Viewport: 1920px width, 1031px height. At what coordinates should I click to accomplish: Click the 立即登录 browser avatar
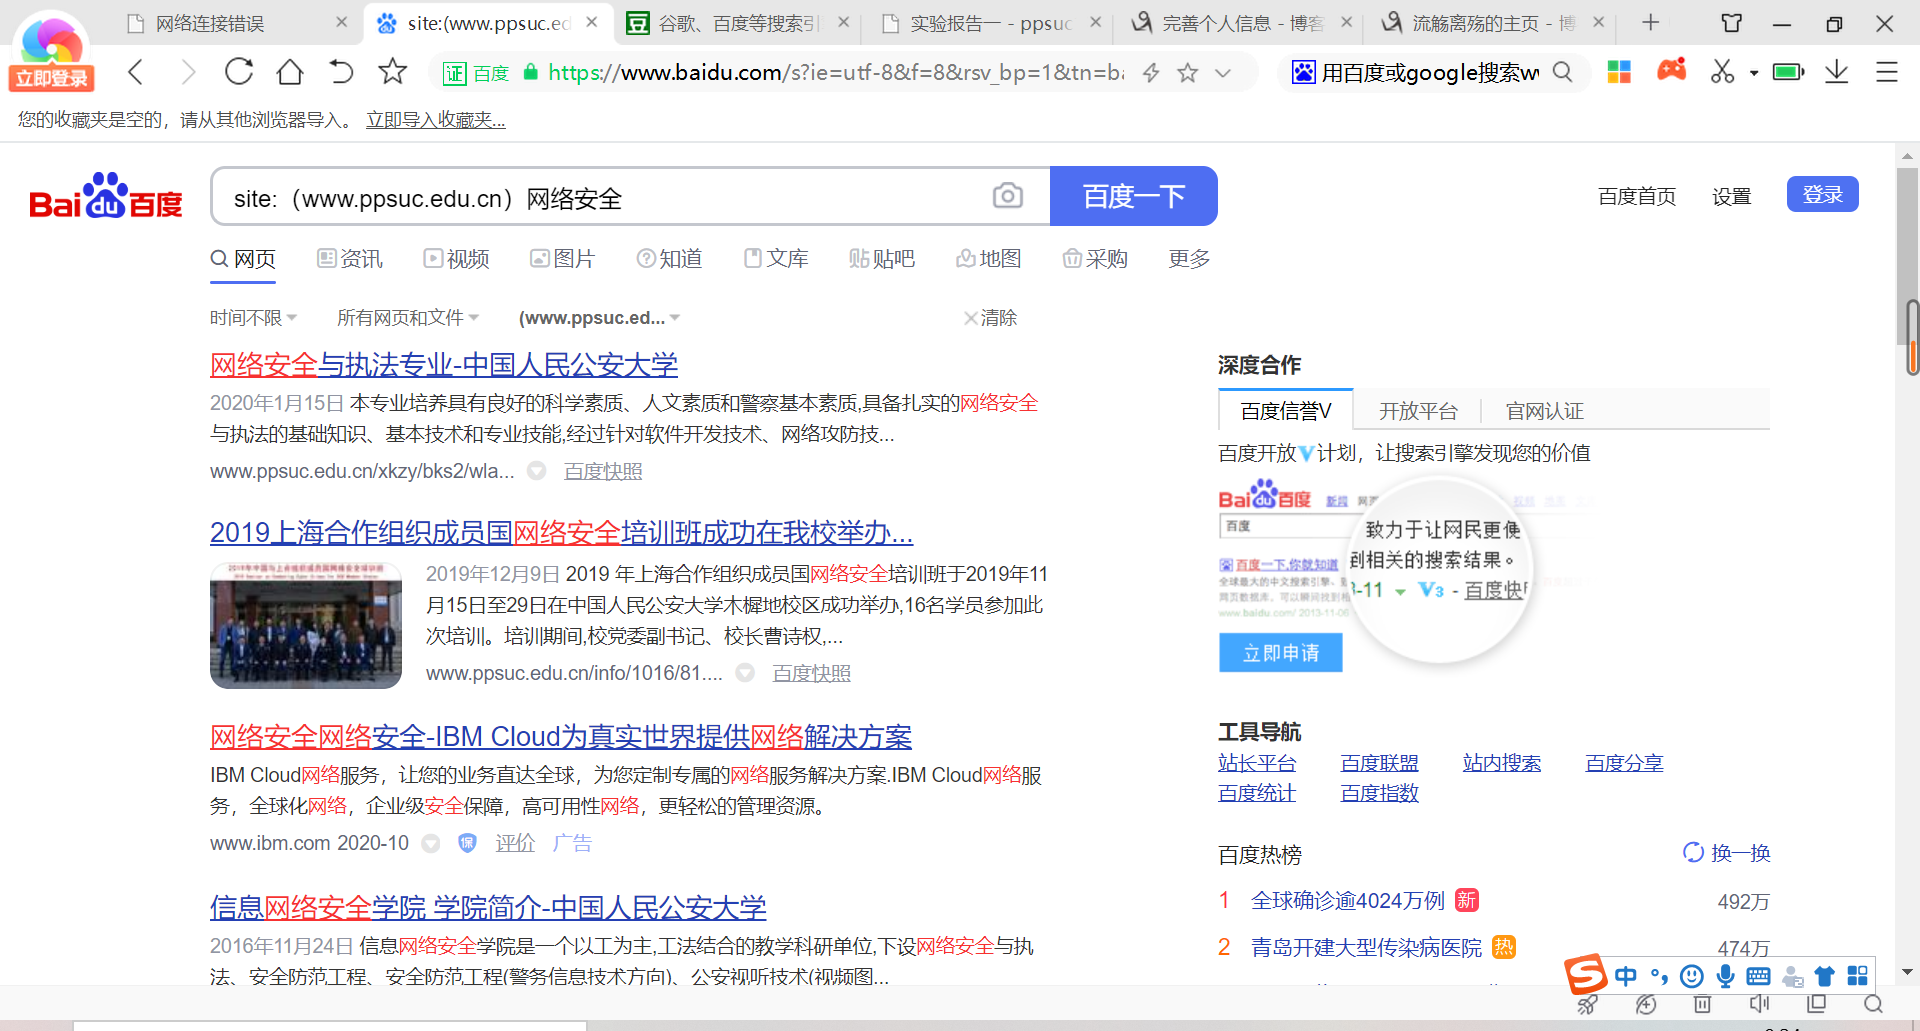click(x=51, y=52)
